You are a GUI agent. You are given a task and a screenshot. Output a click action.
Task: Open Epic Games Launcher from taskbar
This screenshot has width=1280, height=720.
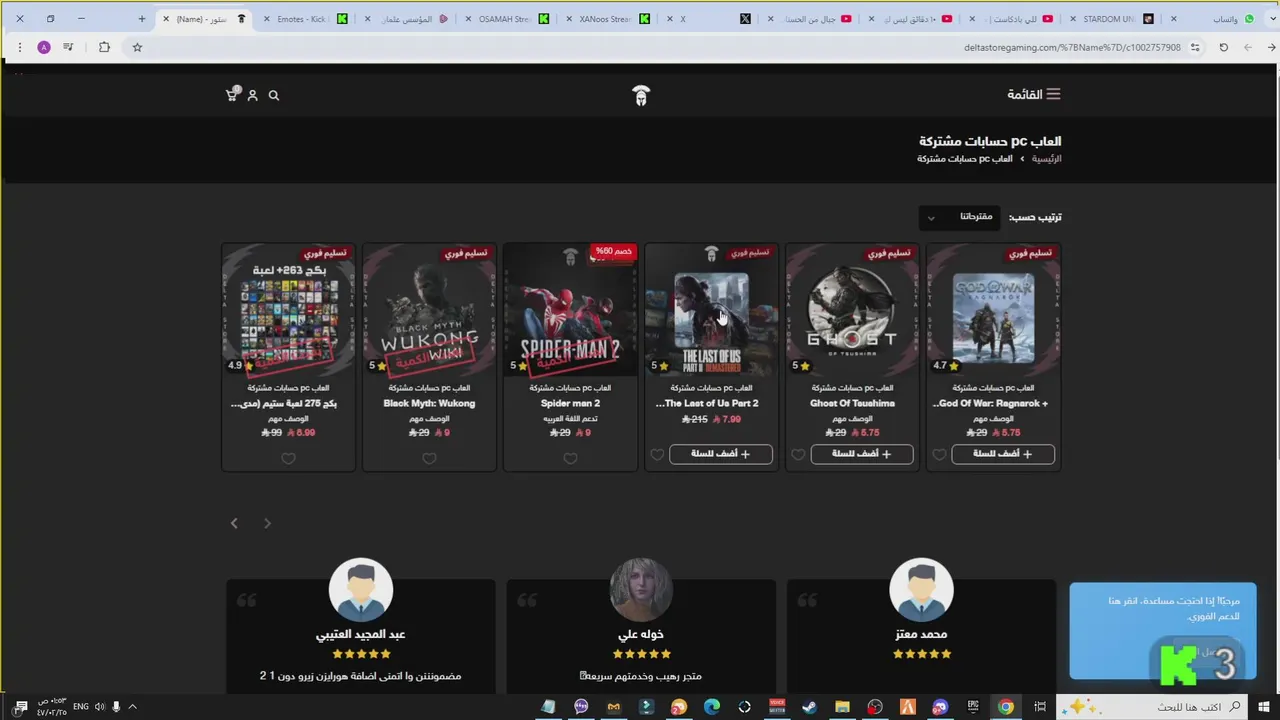[973, 707]
